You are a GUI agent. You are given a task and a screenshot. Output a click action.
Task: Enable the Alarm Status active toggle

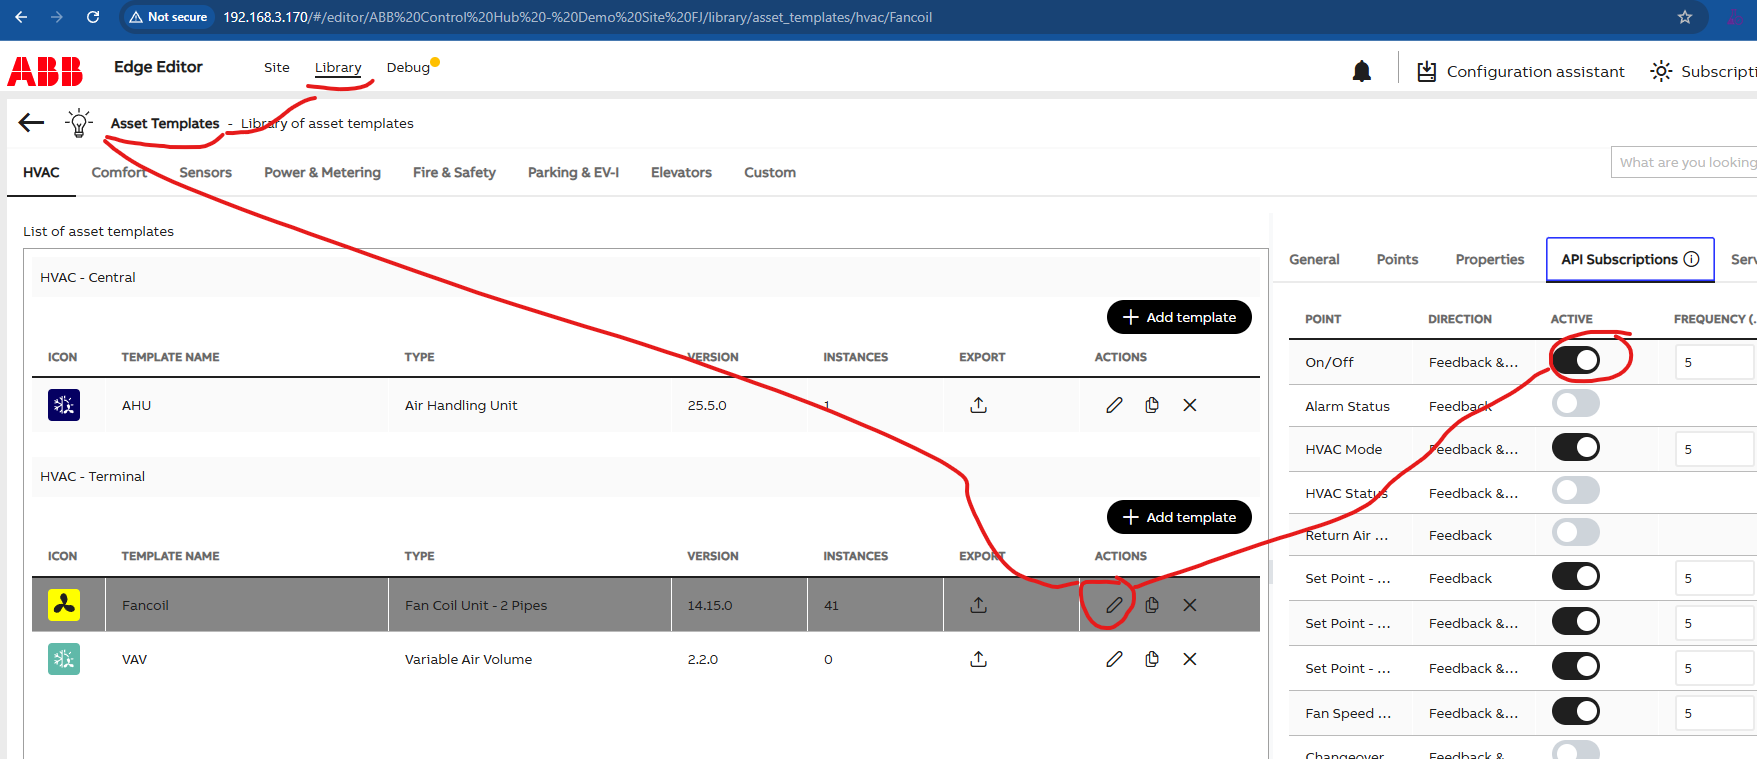pyautogui.click(x=1575, y=404)
